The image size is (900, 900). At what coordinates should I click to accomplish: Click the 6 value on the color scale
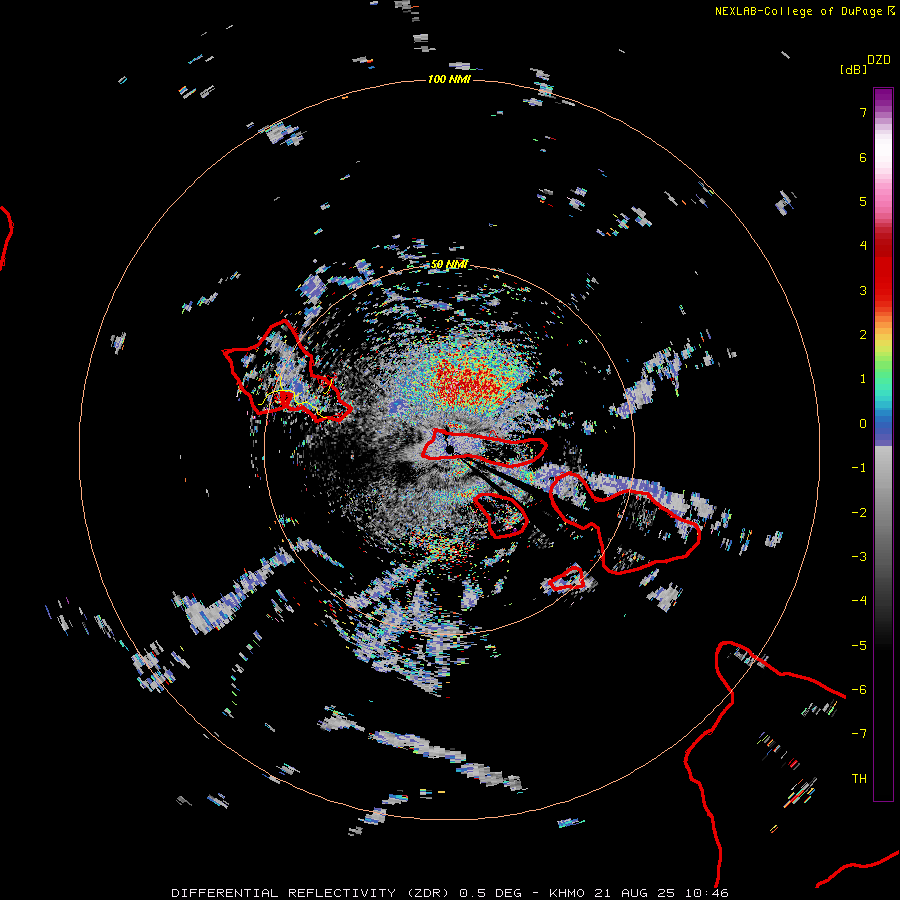coord(863,157)
